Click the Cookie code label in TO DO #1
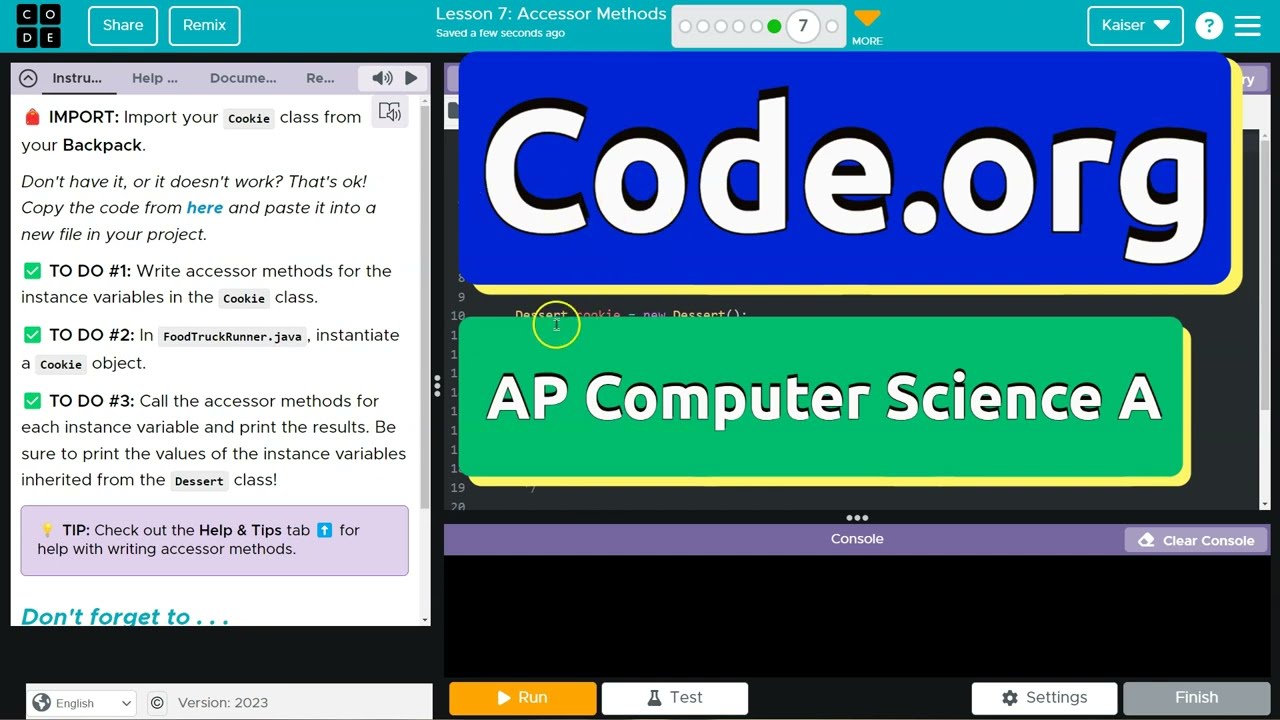Viewport: 1280px width, 720px height. coord(244,298)
